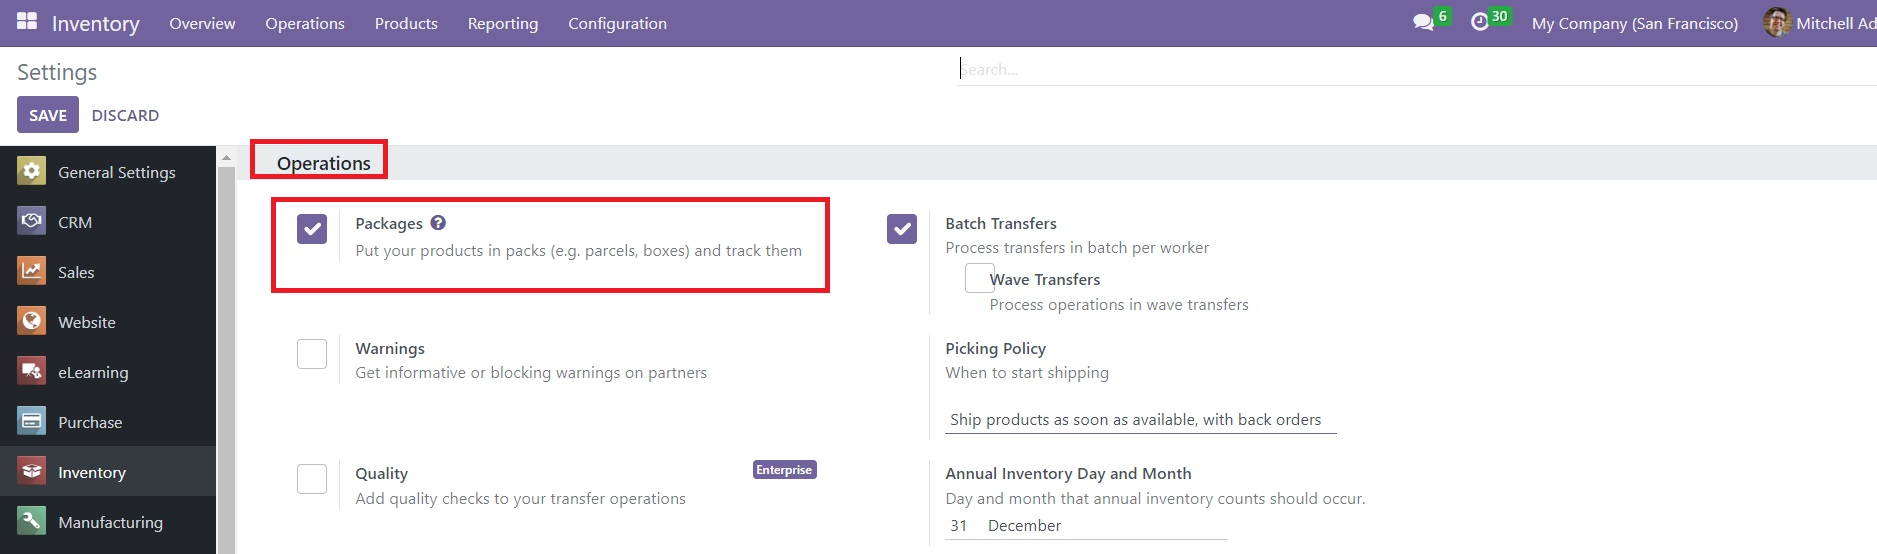Open the My Company (San Francisco) switcher
This screenshot has height=554, width=1877.
coord(1634,23)
